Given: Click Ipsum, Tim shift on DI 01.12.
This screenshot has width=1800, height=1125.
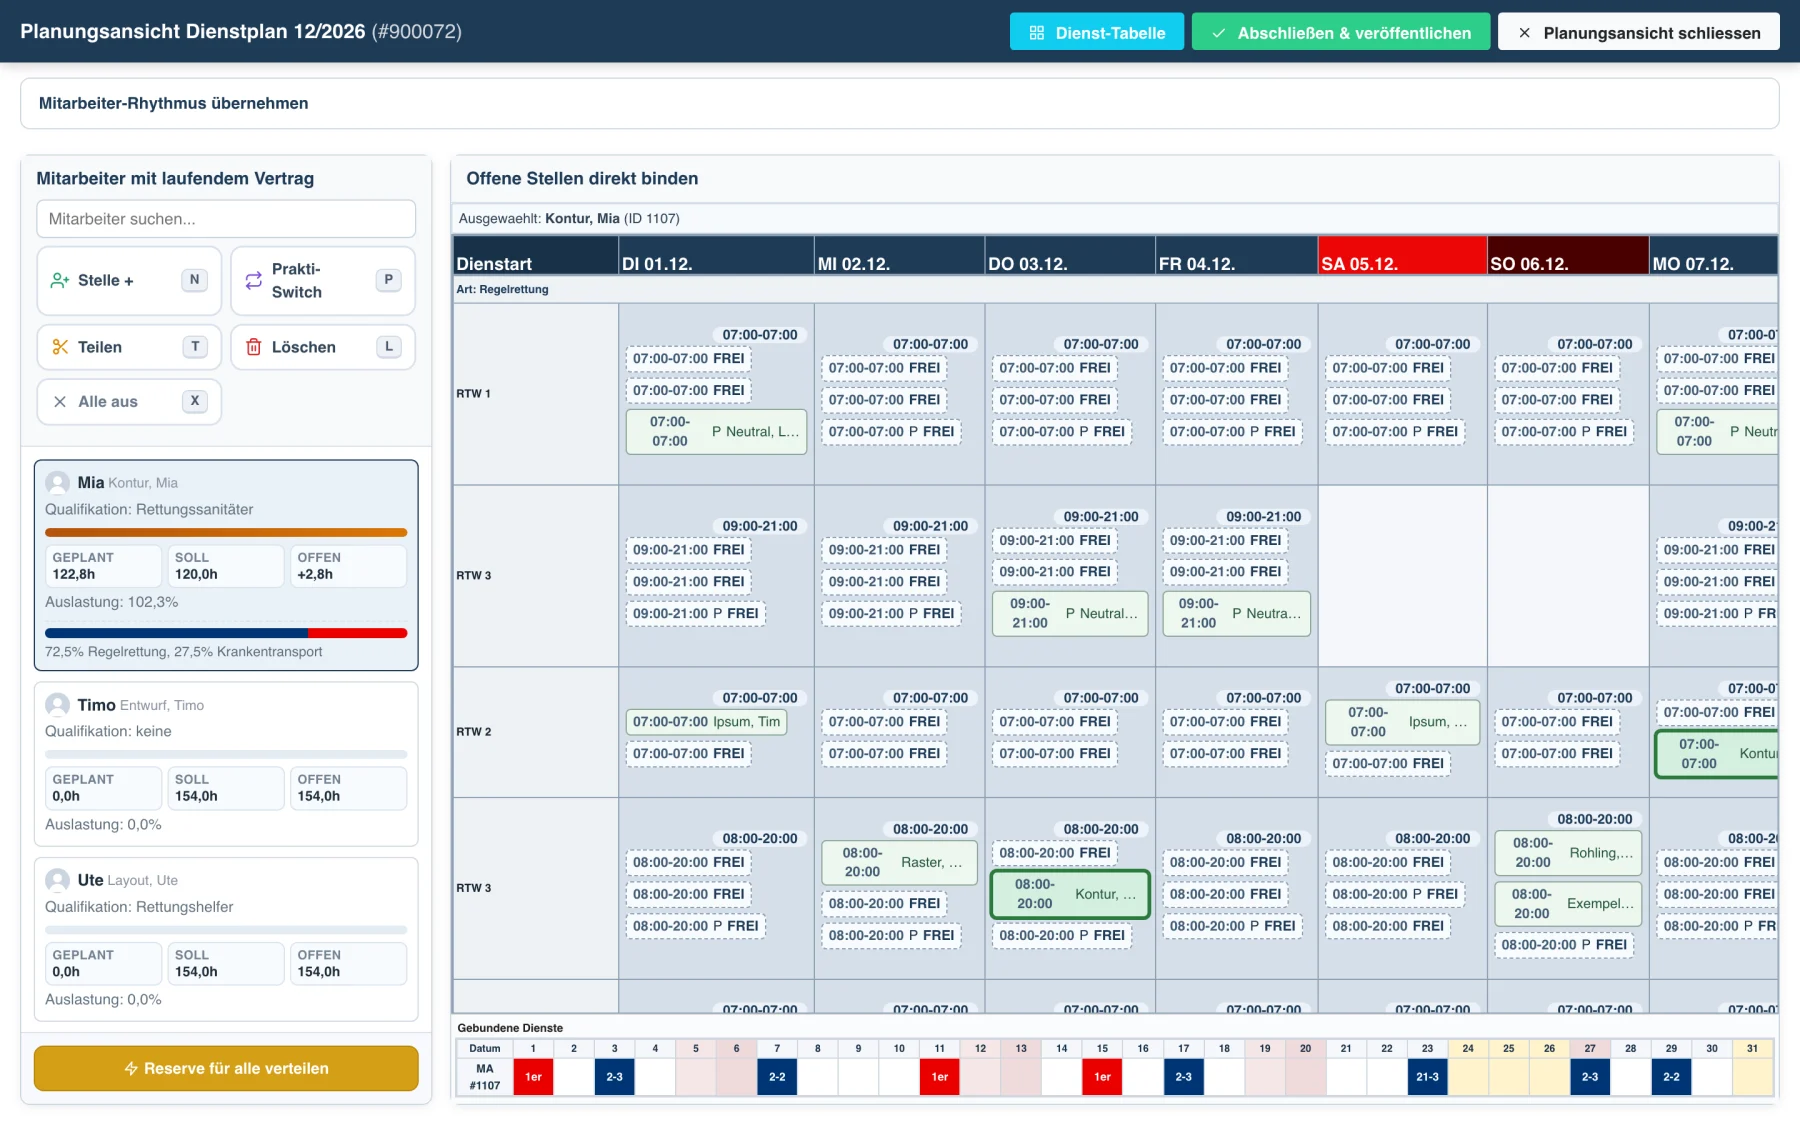Looking at the screenshot, I should pos(706,722).
